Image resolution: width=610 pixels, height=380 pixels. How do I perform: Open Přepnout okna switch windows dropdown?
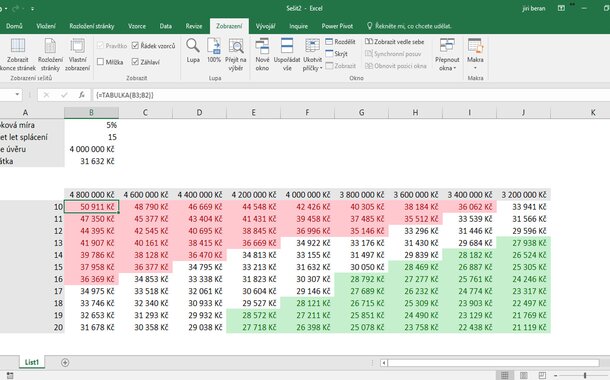[447, 54]
